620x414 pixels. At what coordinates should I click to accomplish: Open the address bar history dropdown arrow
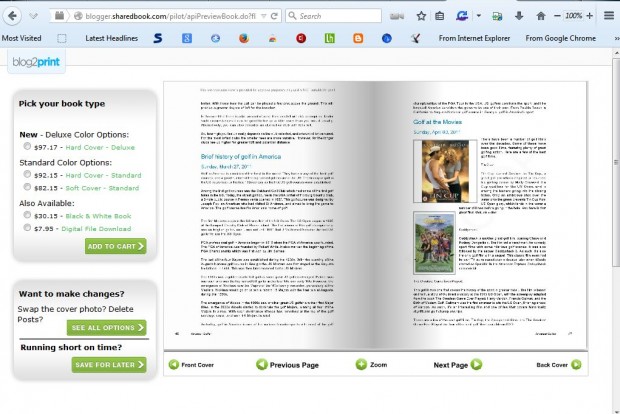(x=264, y=16)
